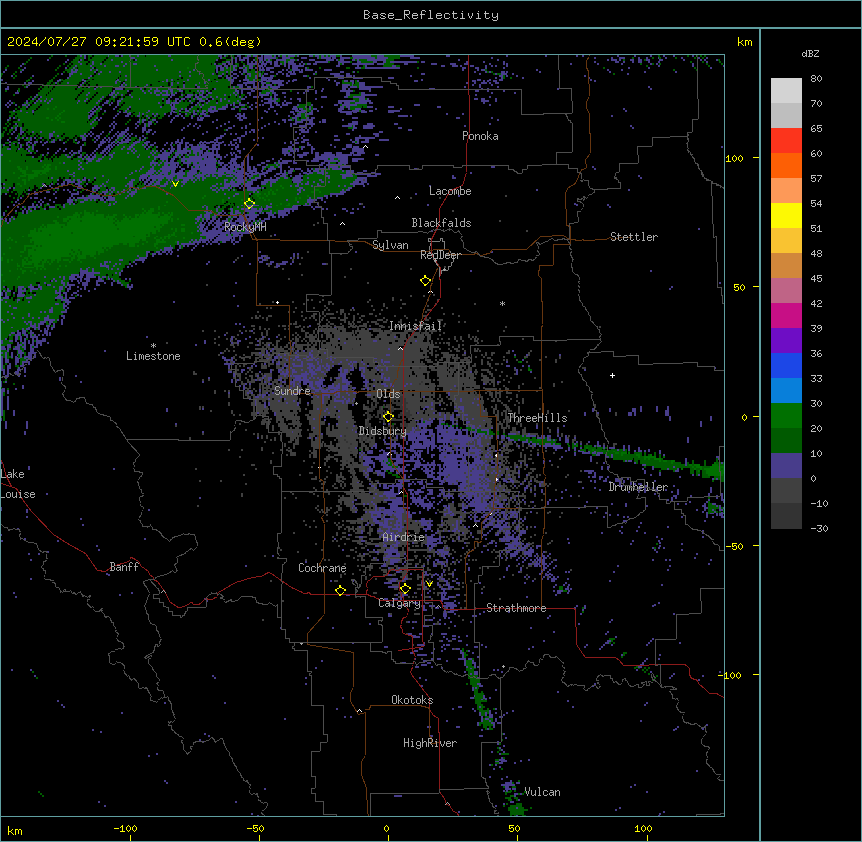The height and width of the screenshot is (842, 862).
Task: Click the yellow diamond marker between Olds and Didsbury
Action: tap(388, 417)
